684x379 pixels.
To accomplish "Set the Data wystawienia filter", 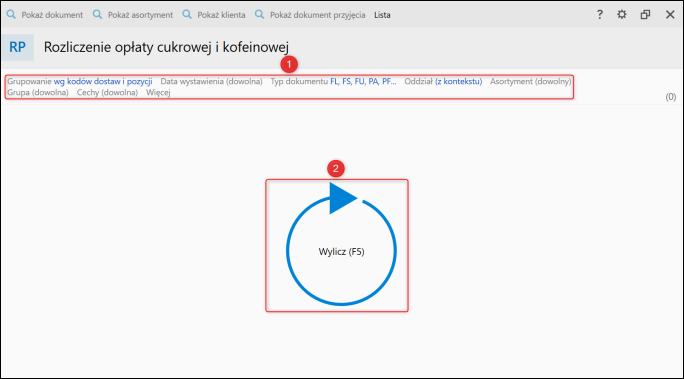I will point(212,82).
